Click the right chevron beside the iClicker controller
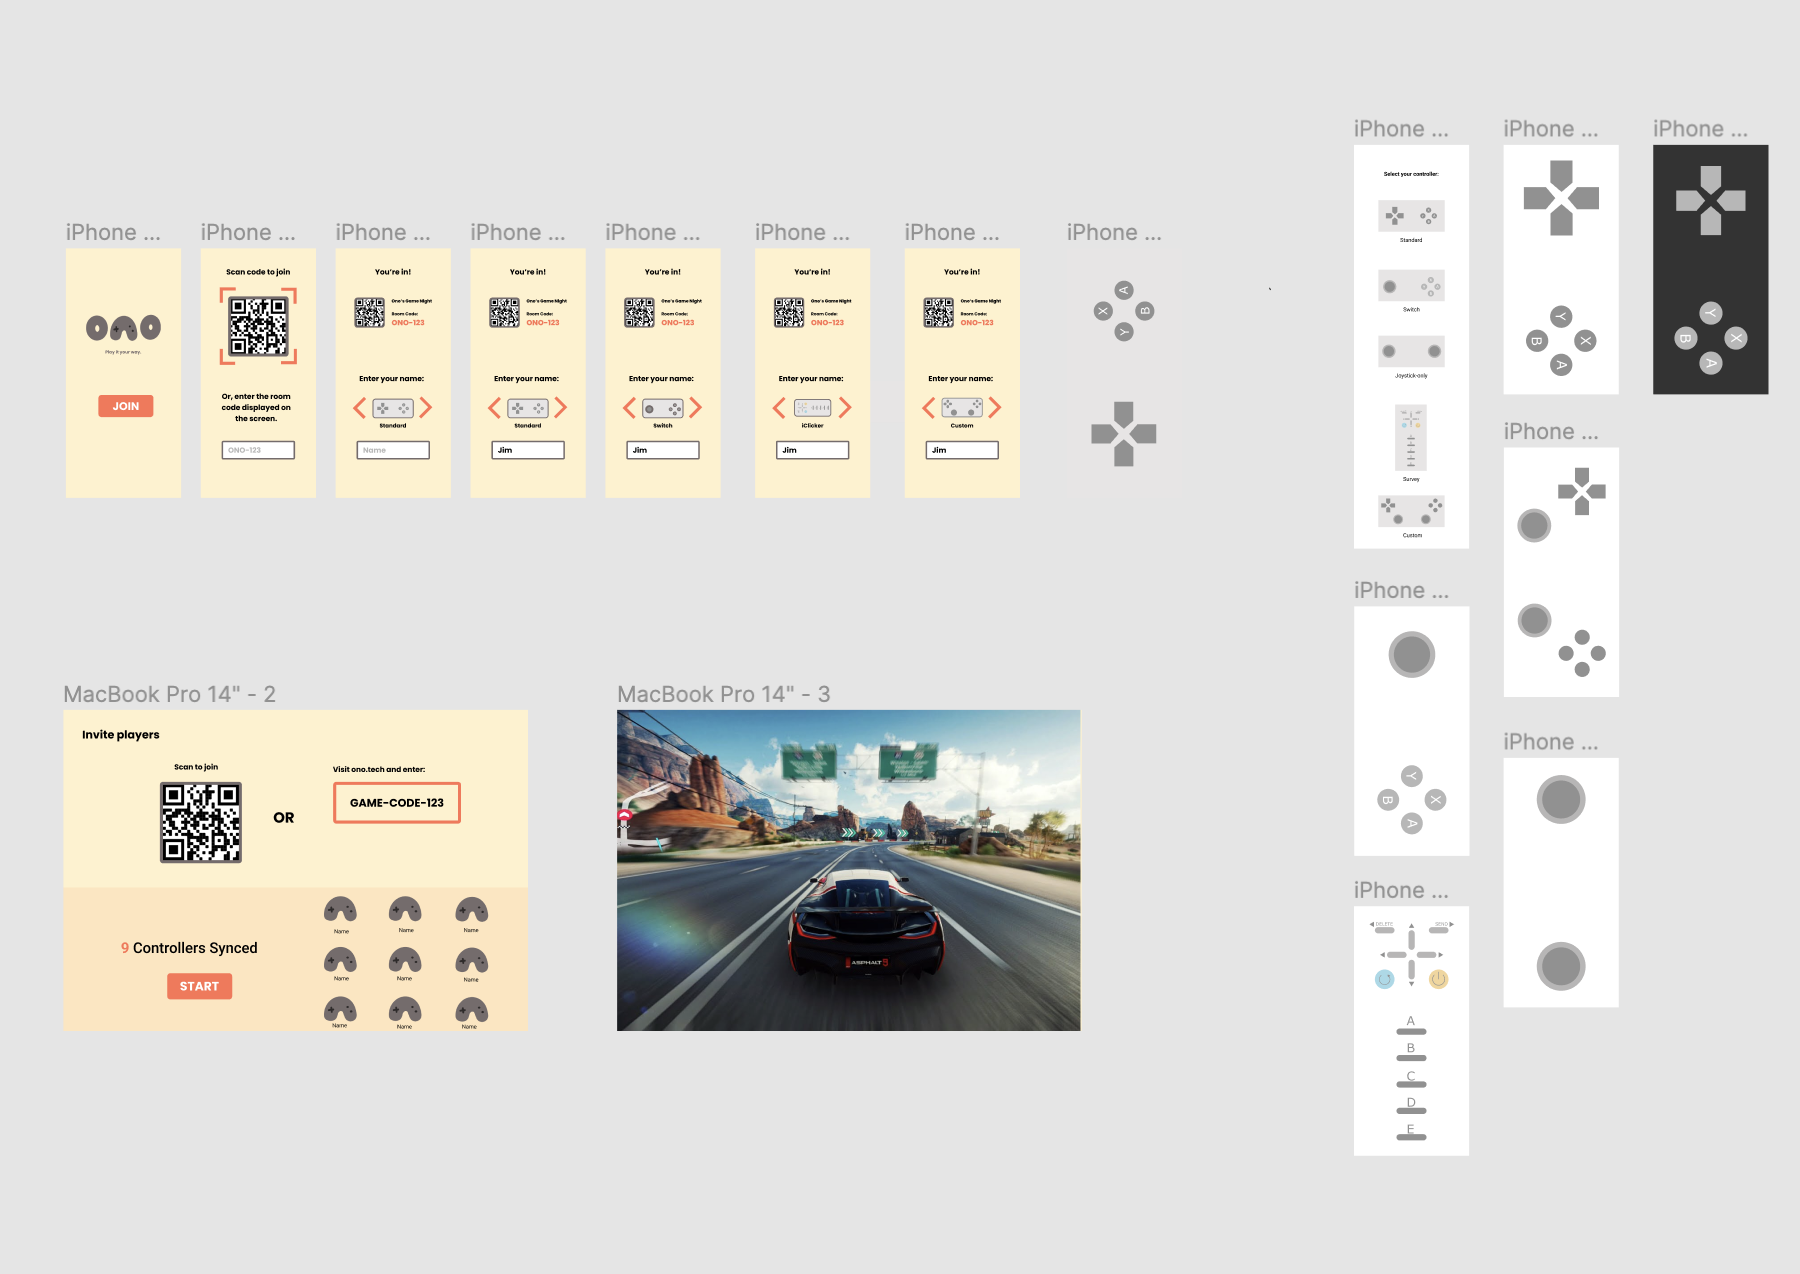Image resolution: width=1800 pixels, height=1274 pixels. (x=845, y=408)
